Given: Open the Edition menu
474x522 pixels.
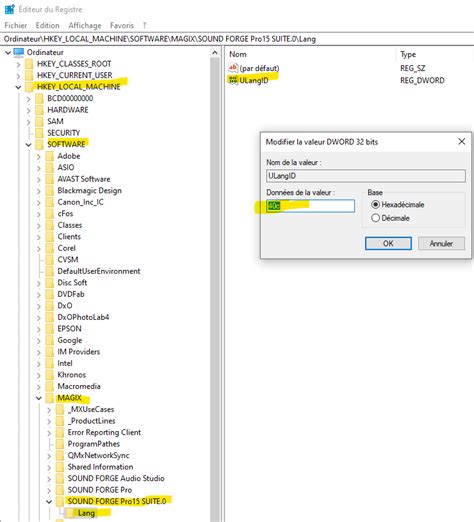Looking at the screenshot, I should pyautogui.click(x=47, y=25).
